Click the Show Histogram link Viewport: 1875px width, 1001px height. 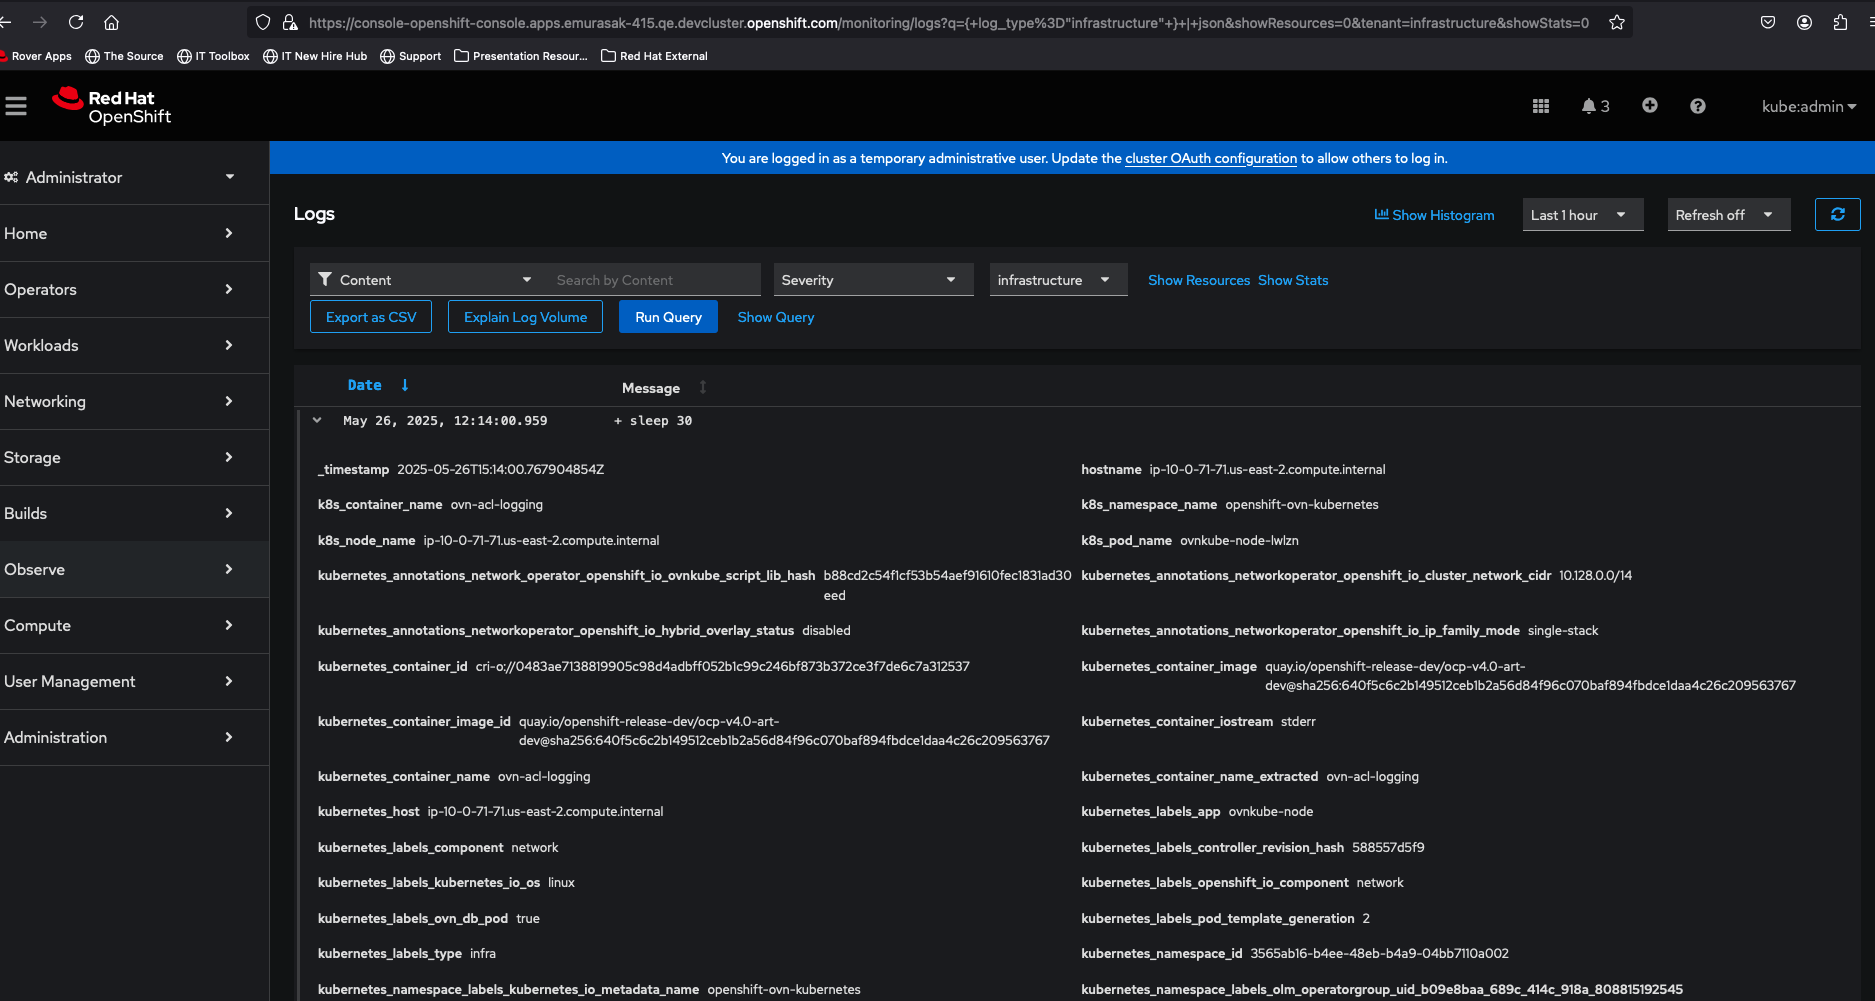[1435, 215]
